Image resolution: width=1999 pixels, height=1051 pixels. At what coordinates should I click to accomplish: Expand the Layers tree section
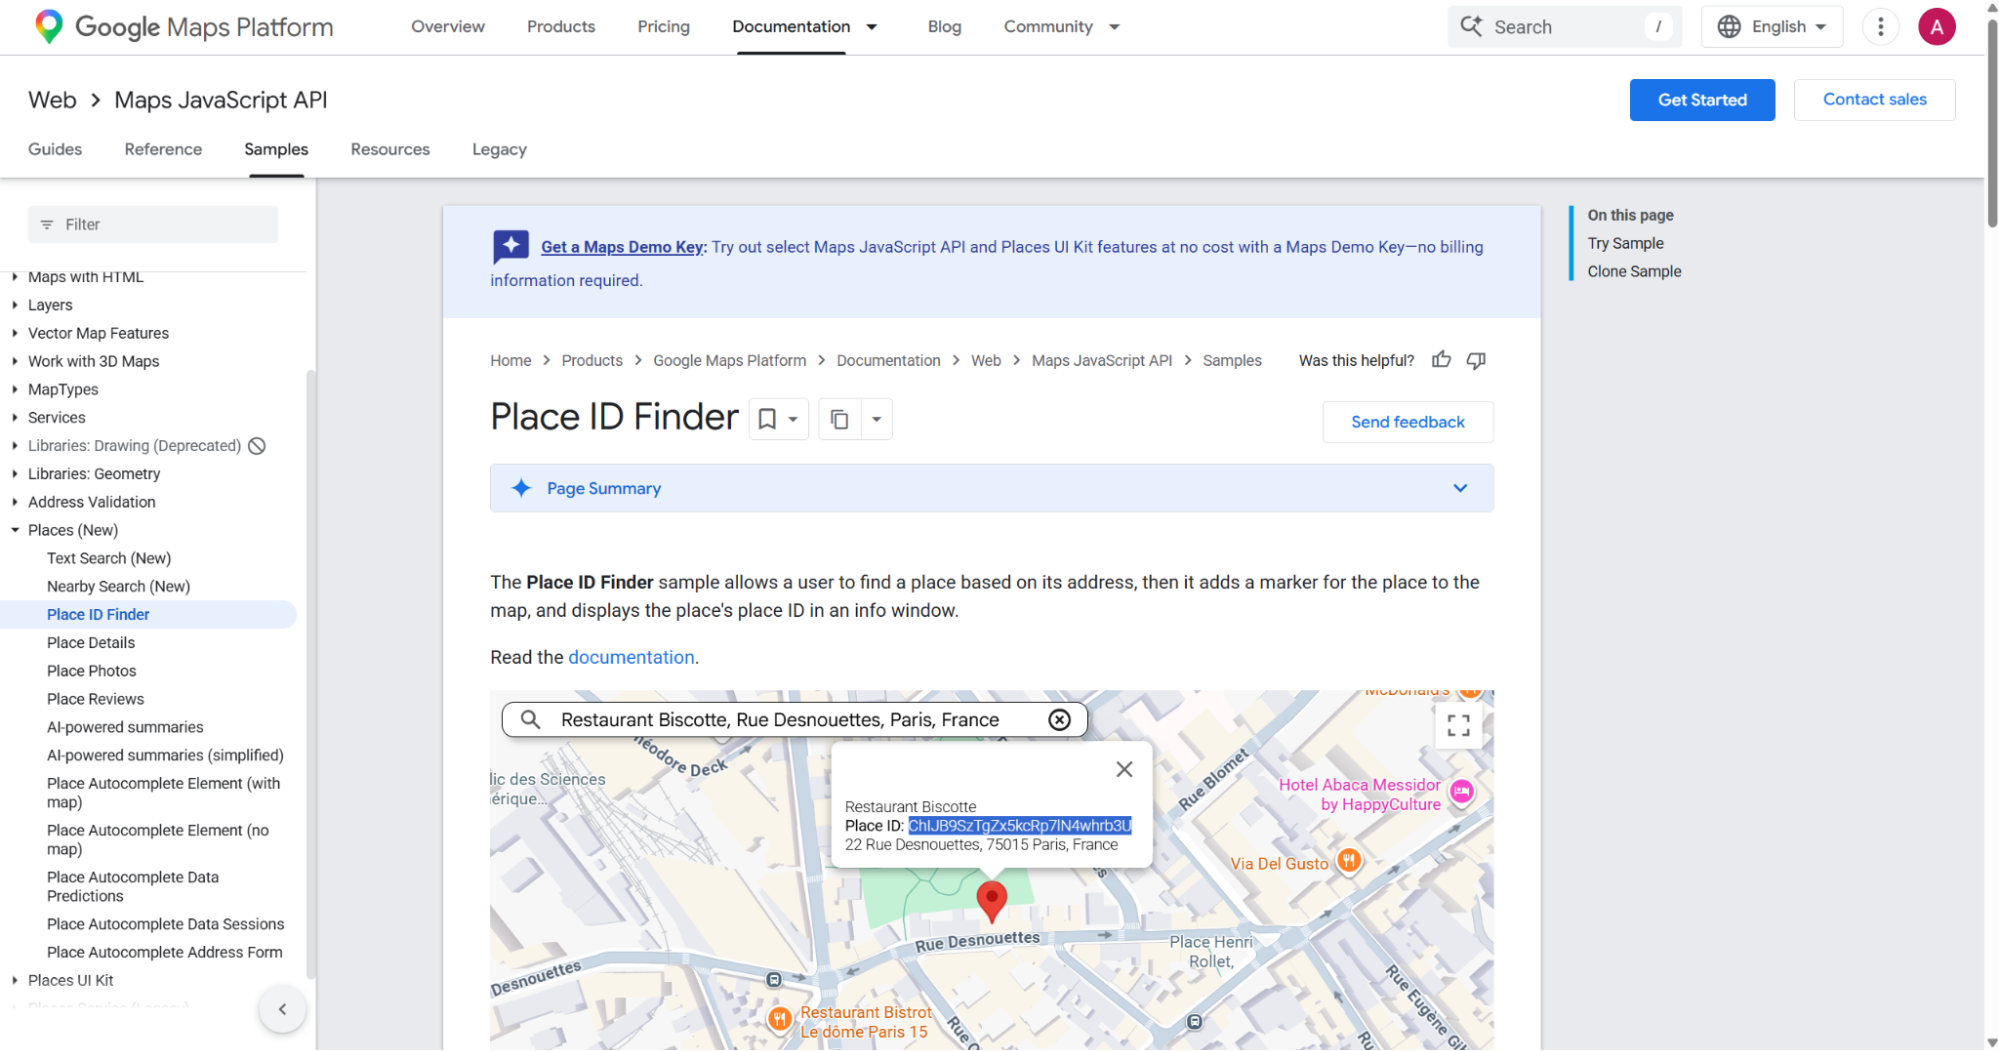(15, 305)
